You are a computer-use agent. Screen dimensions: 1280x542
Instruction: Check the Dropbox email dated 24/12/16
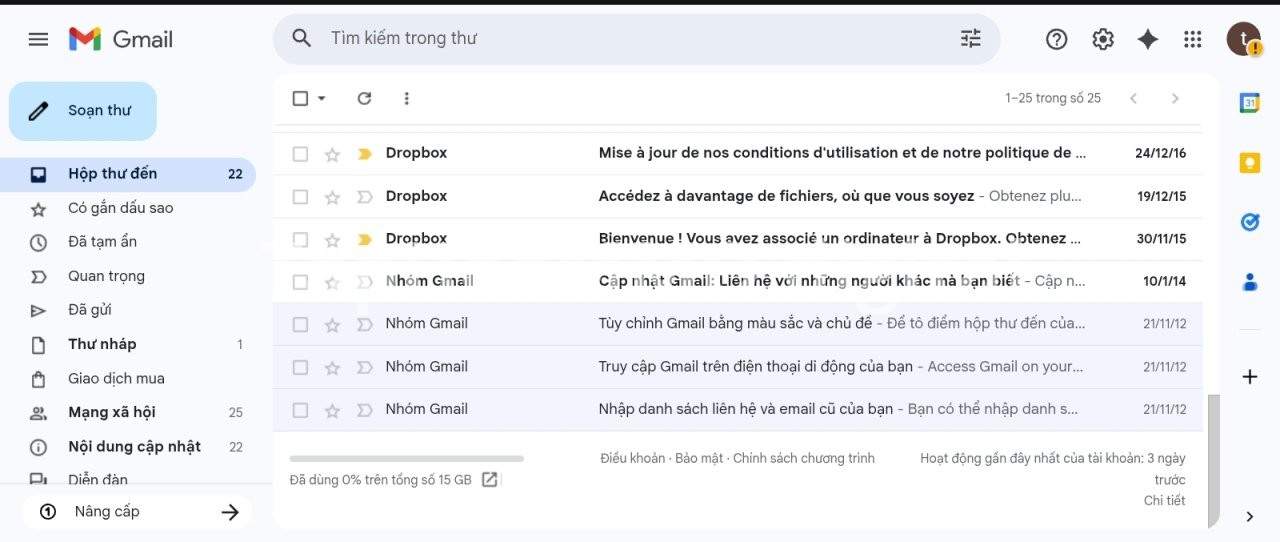(300, 154)
